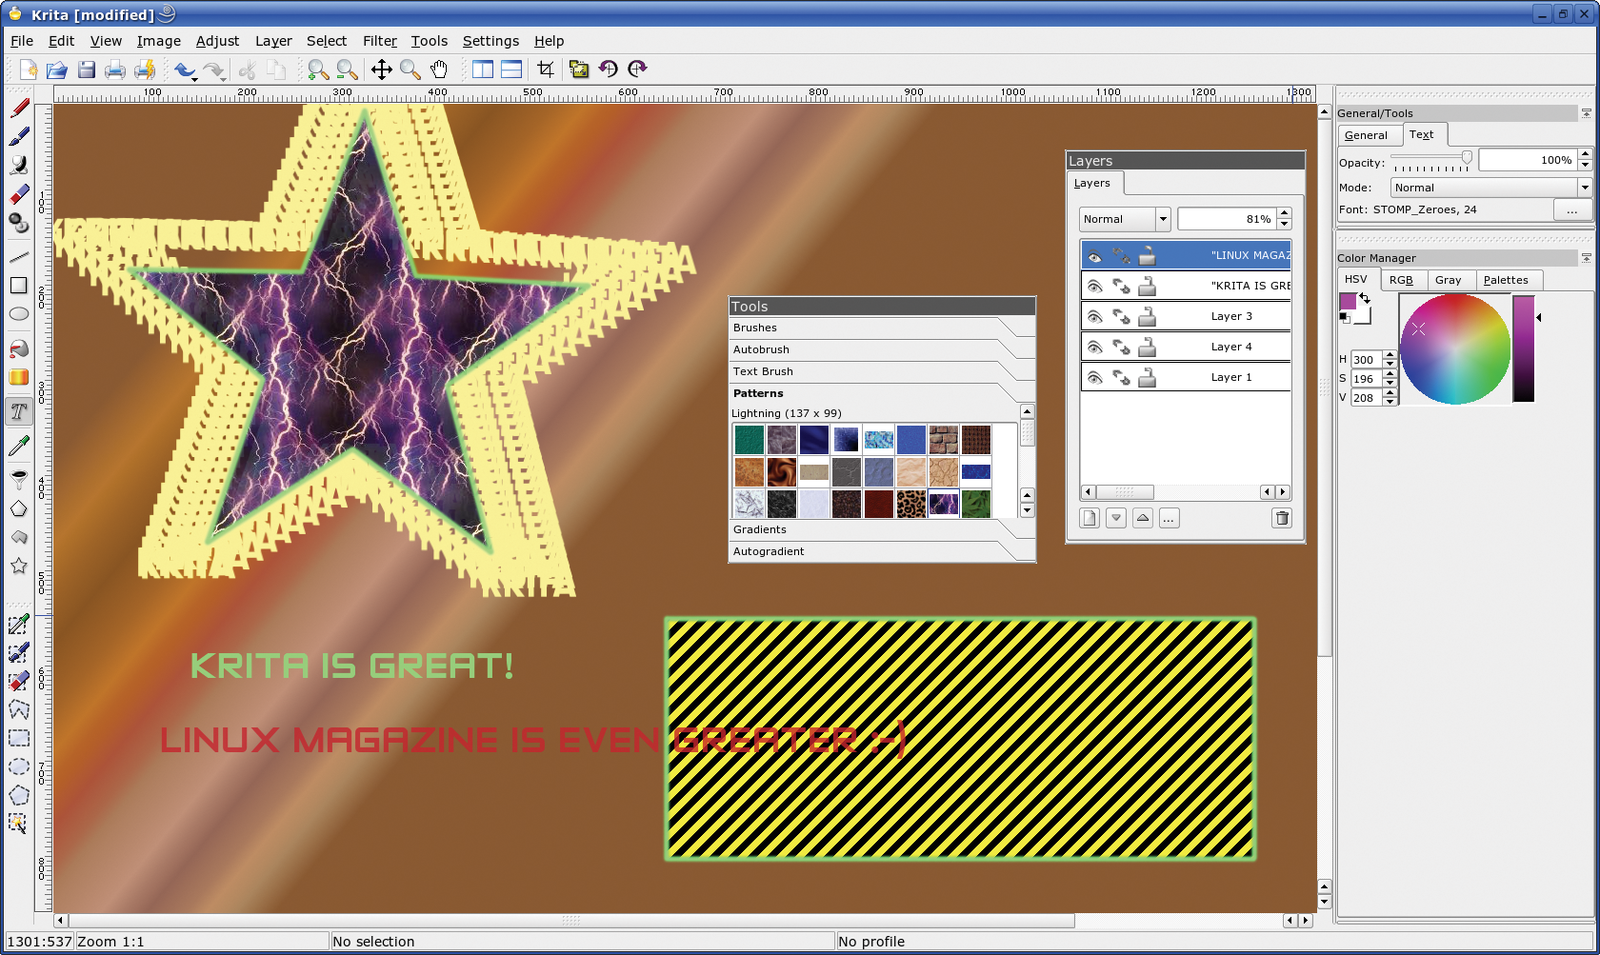Click the Zoom In magnifier icon
This screenshot has width=1600, height=955.
pyautogui.click(x=318, y=69)
